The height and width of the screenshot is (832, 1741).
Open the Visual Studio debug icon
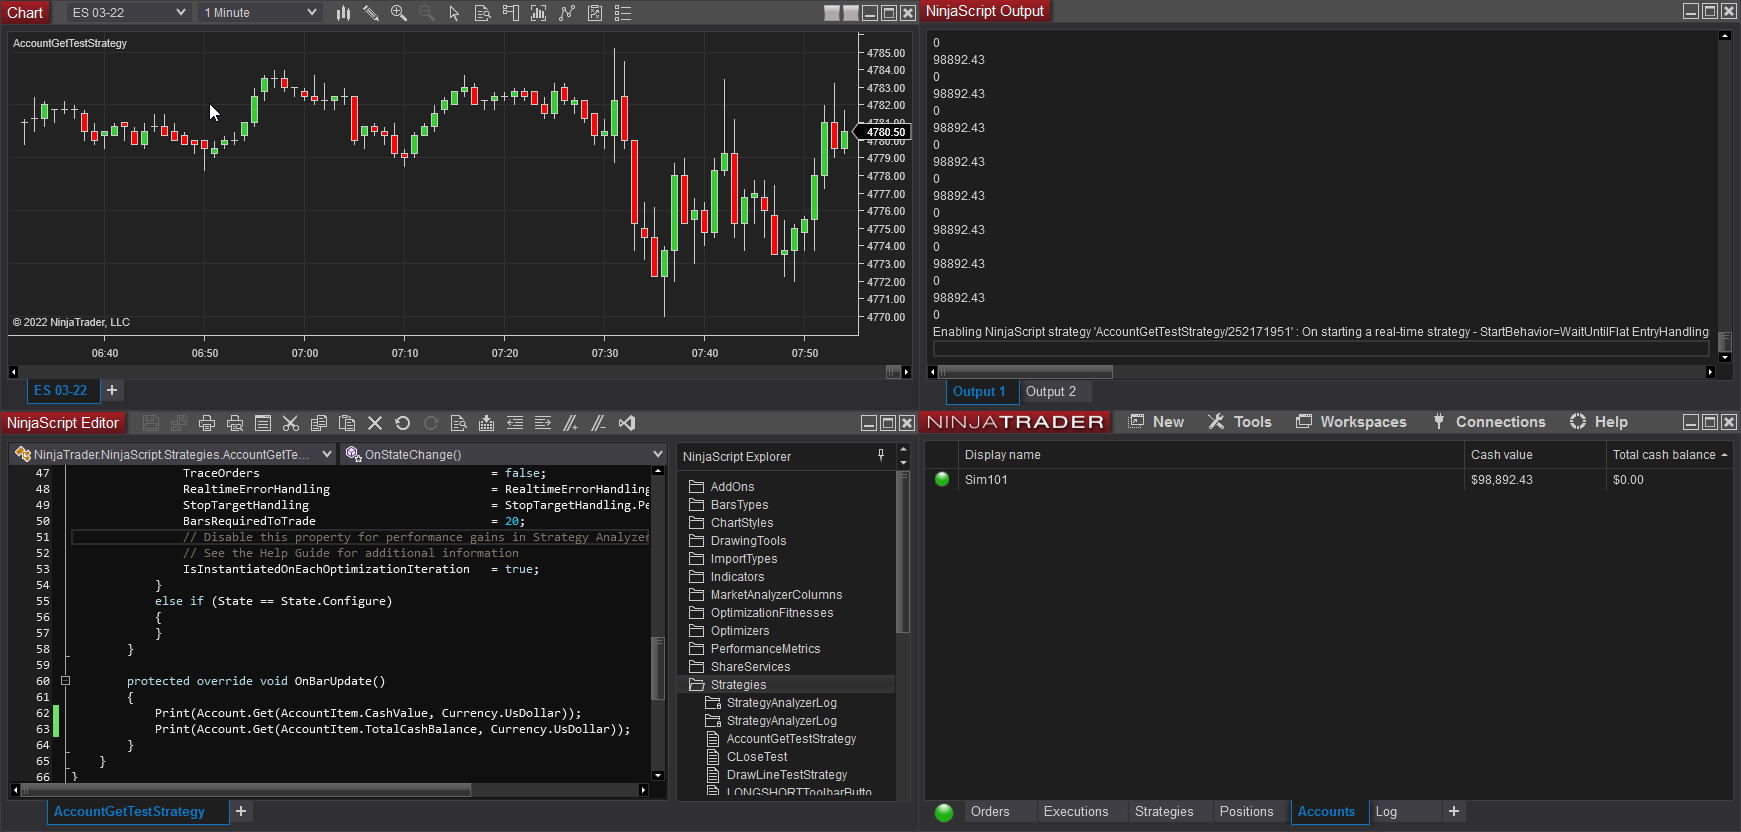[627, 423]
